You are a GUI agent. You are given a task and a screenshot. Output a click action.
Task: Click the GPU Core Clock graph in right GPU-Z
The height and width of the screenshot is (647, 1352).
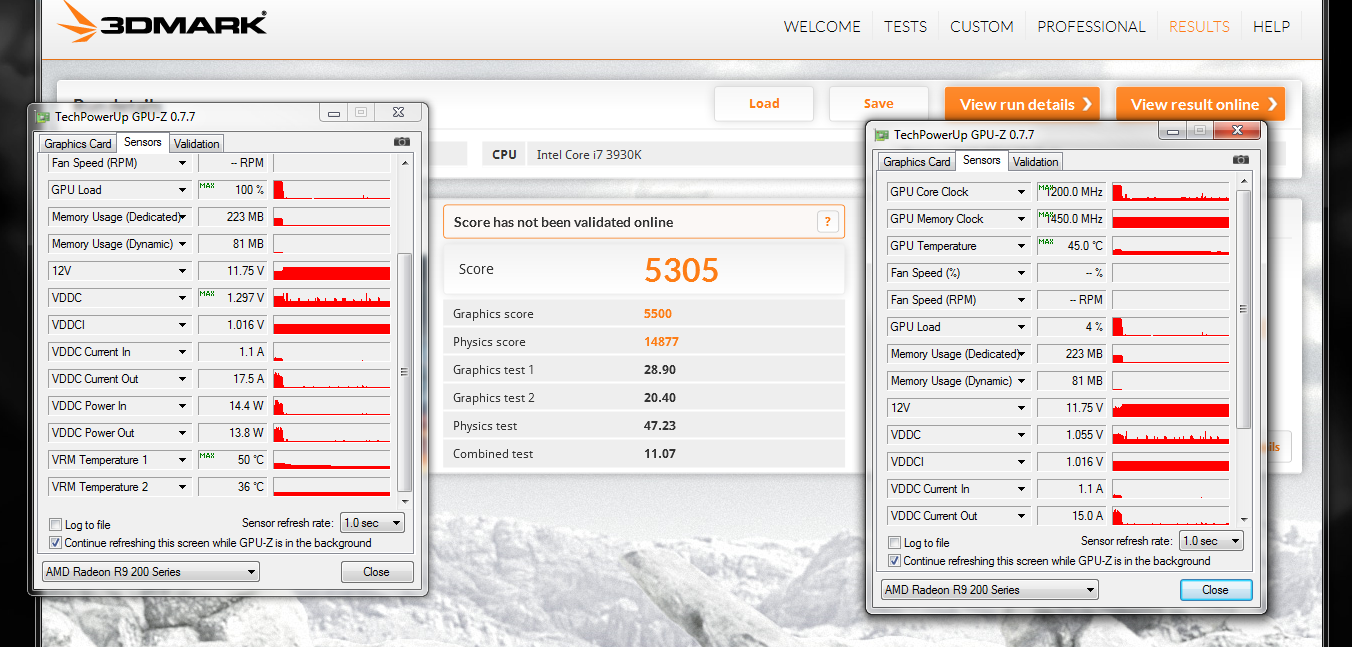point(1170,192)
